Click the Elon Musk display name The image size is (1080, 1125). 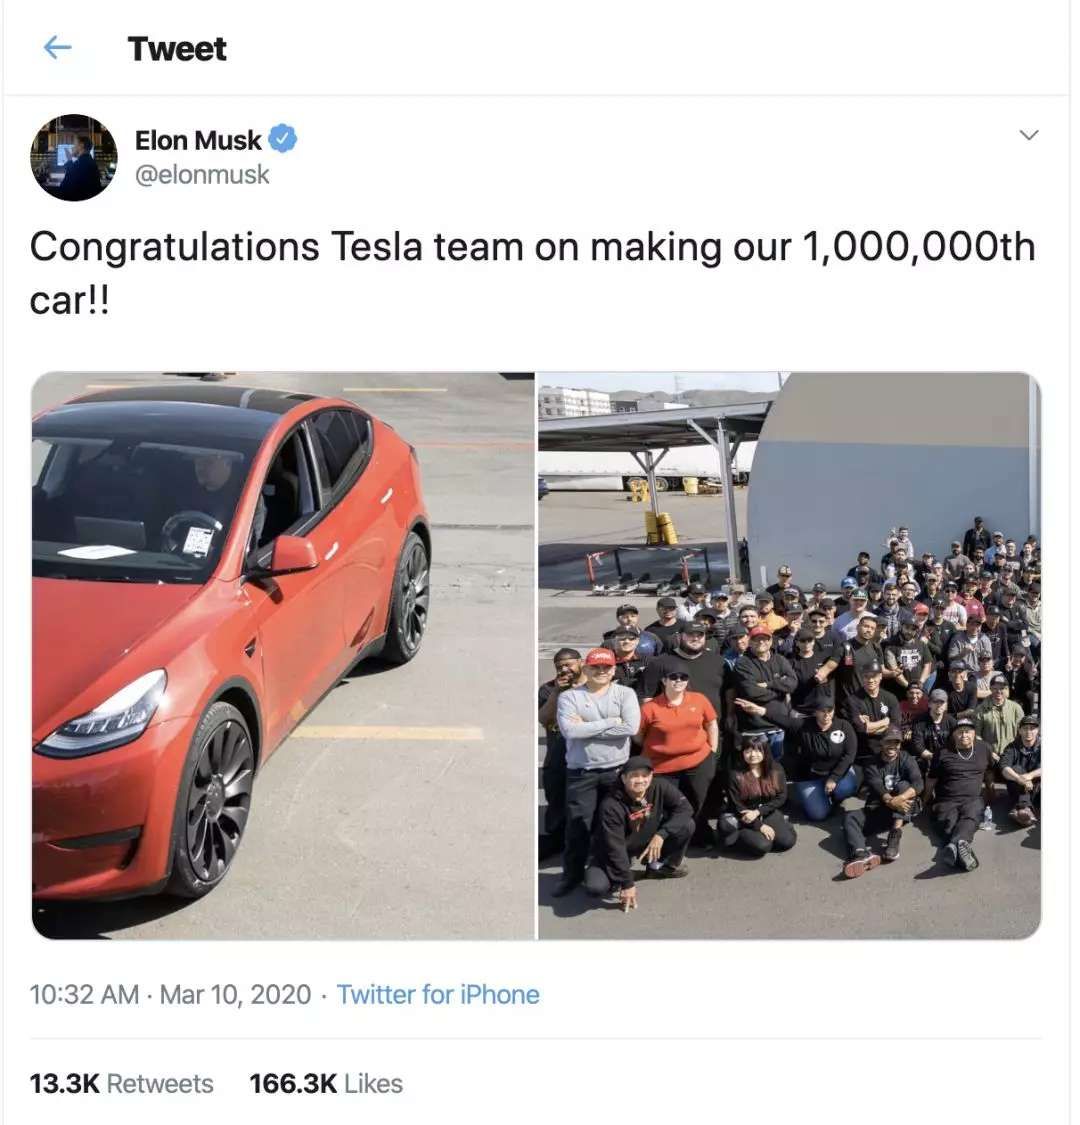198,140
